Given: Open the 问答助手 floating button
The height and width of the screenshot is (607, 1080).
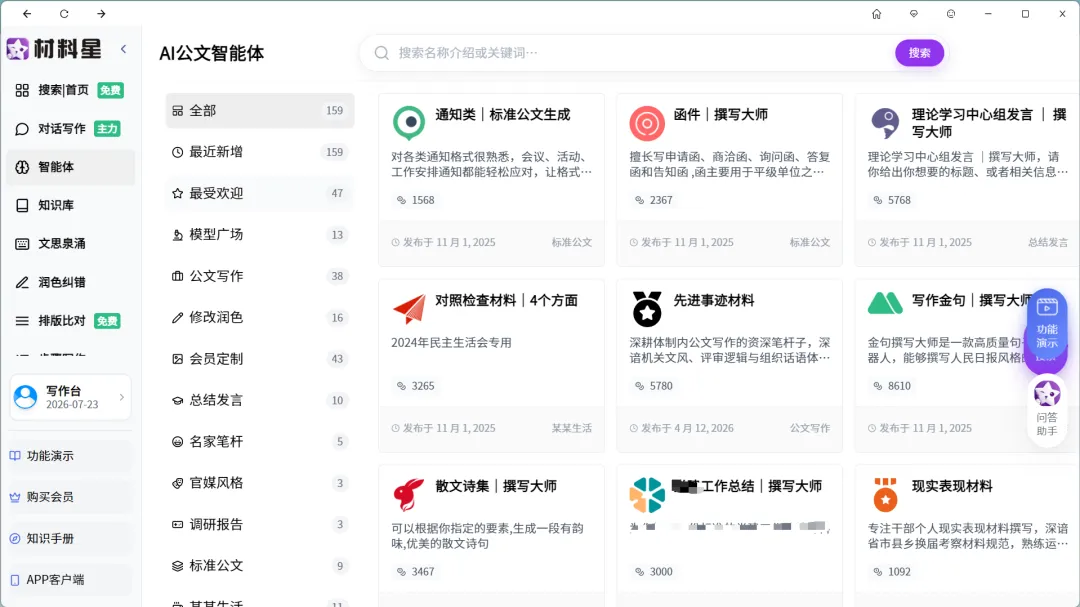Looking at the screenshot, I should tap(1046, 409).
